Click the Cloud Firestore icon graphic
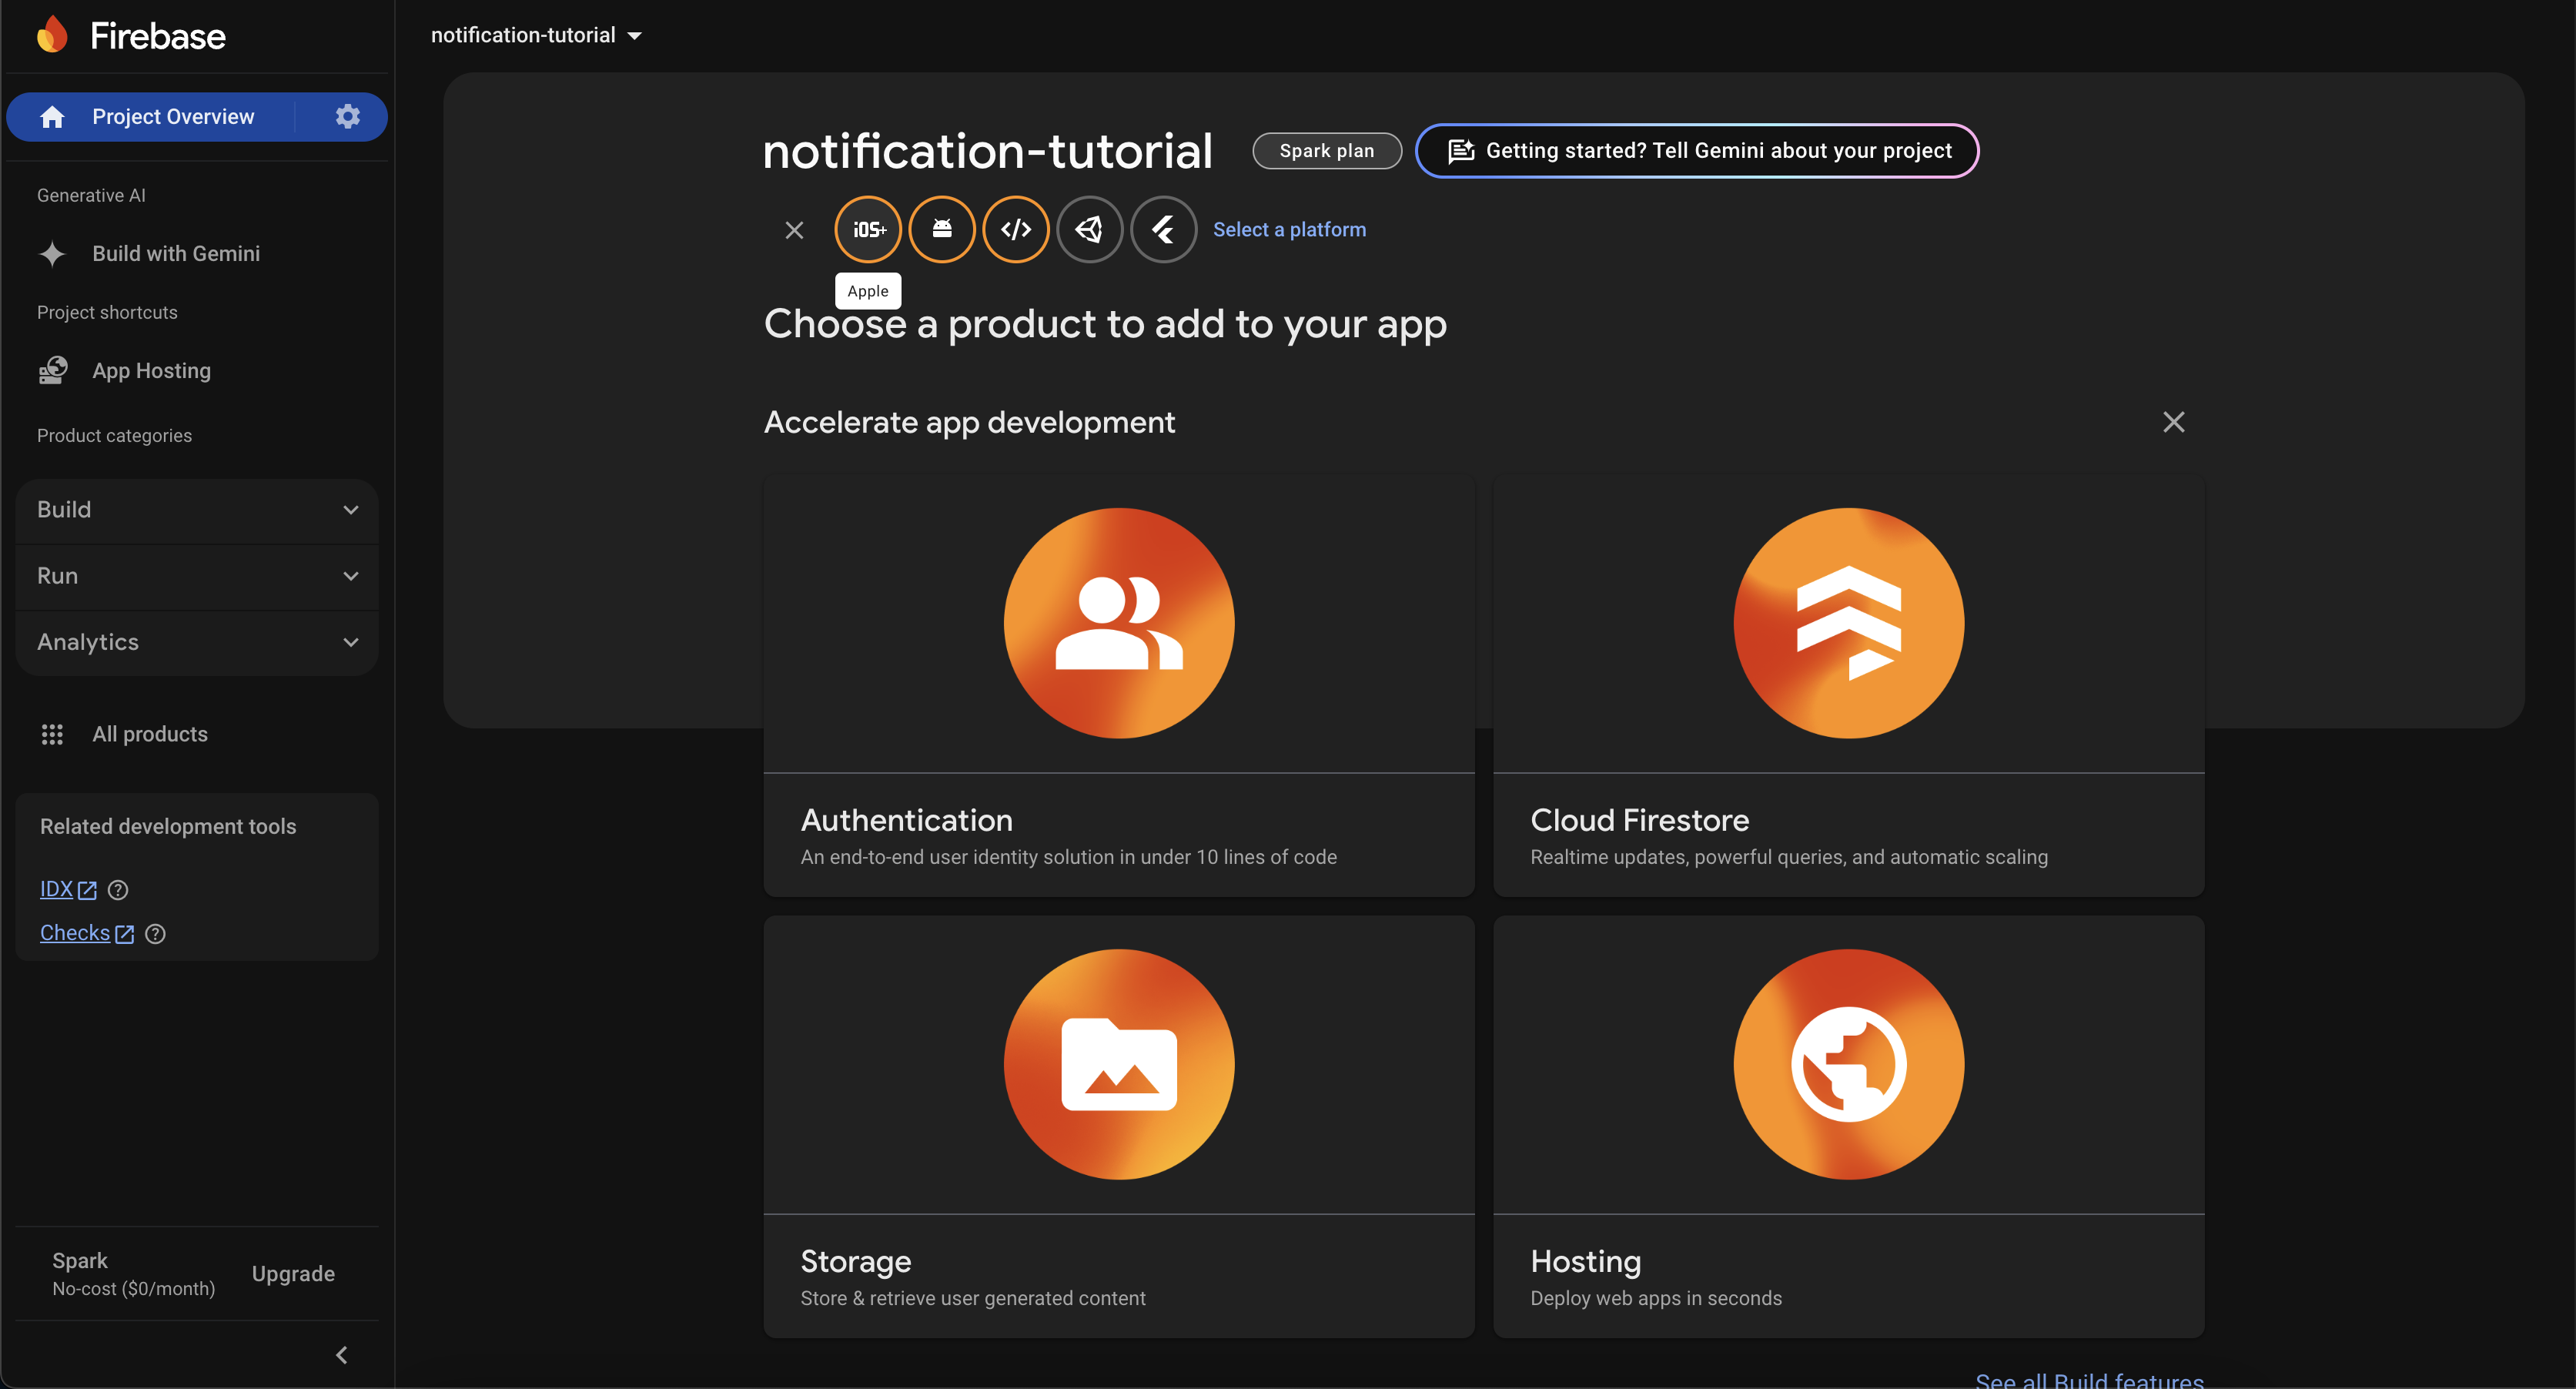The height and width of the screenshot is (1389, 2576). pyautogui.click(x=1848, y=623)
